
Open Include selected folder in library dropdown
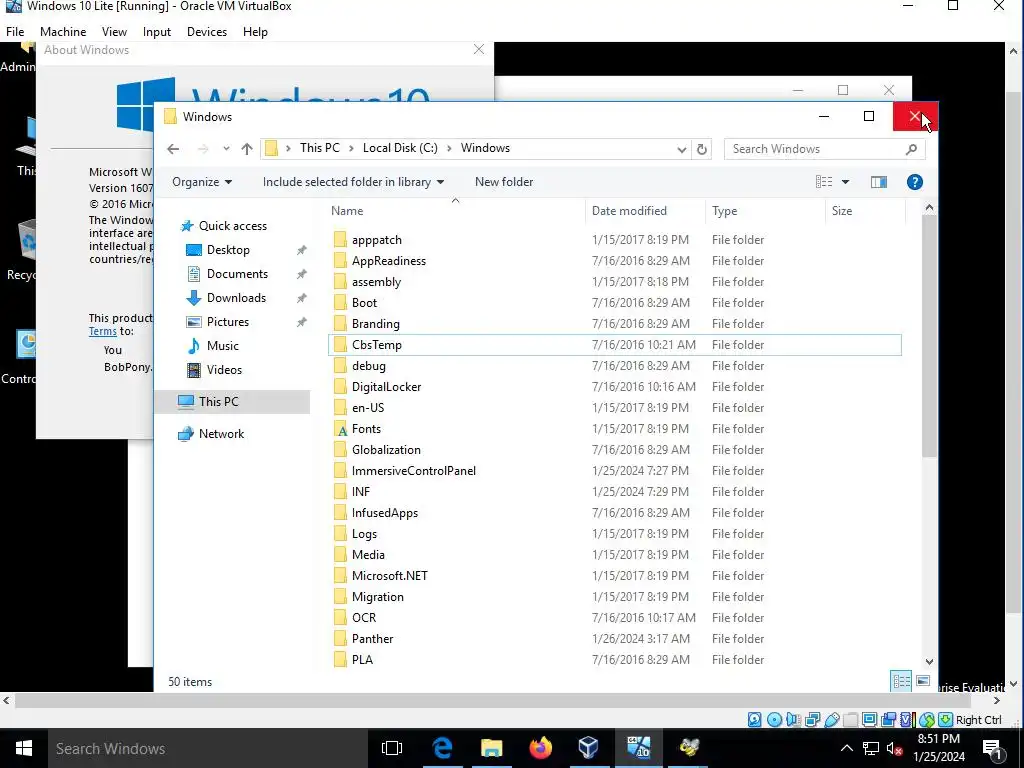[353, 182]
